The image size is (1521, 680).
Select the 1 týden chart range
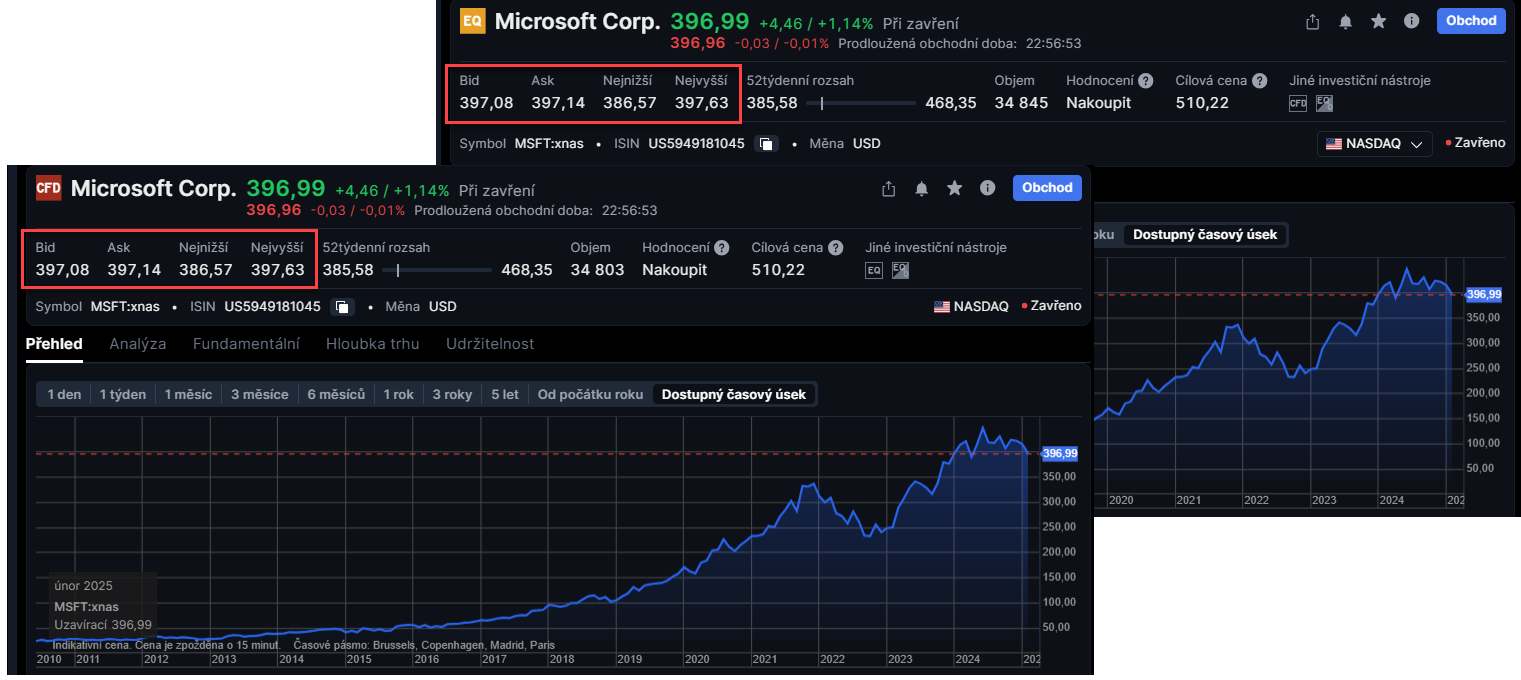(122, 395)
